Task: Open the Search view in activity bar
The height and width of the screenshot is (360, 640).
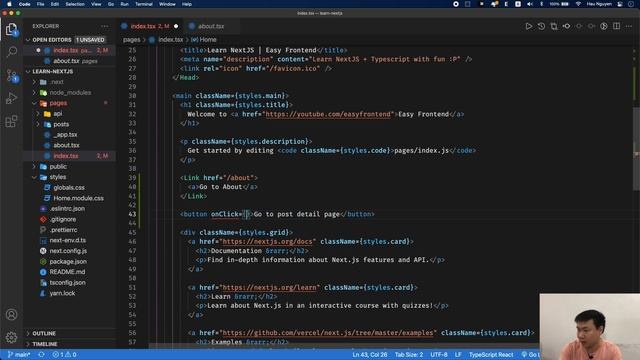Action: coord(11,52)
